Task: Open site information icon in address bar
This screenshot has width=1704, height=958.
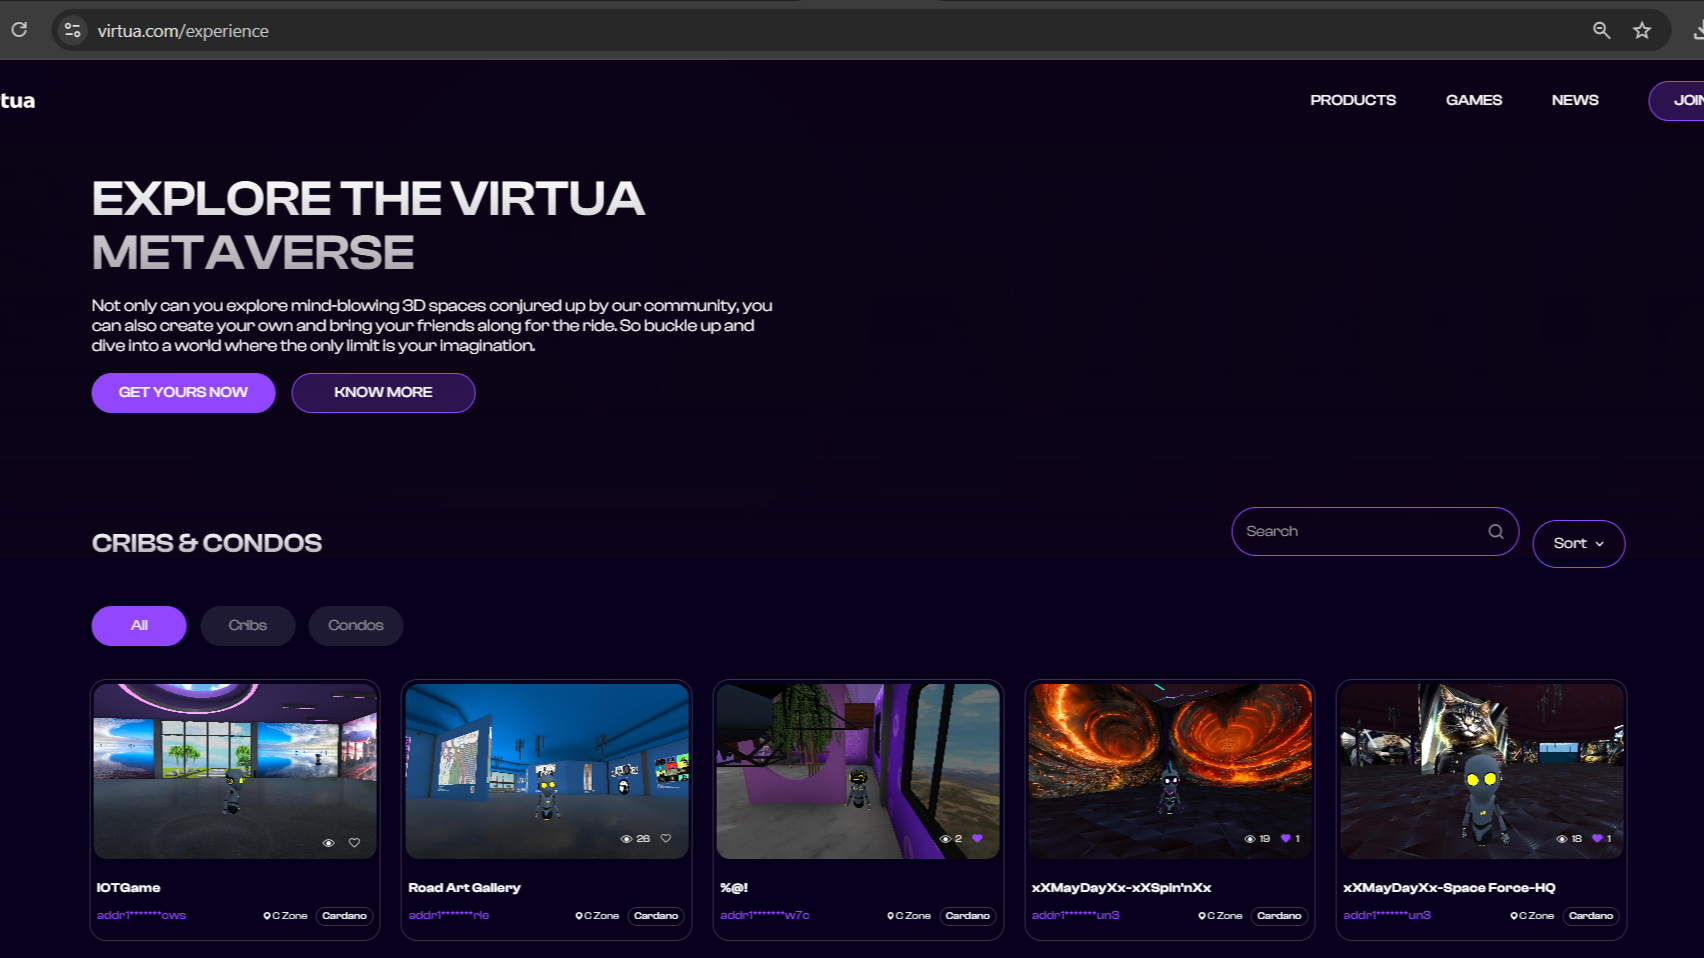Action: [x=72, y=30]
